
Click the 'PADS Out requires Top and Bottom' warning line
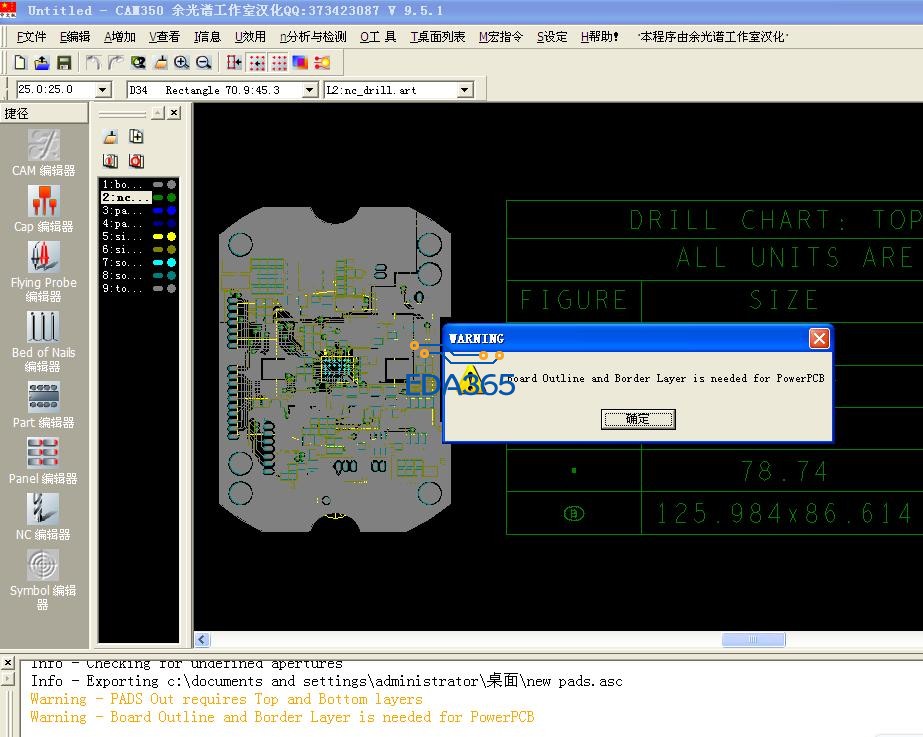pyautogui.click(x=227, y=699)
